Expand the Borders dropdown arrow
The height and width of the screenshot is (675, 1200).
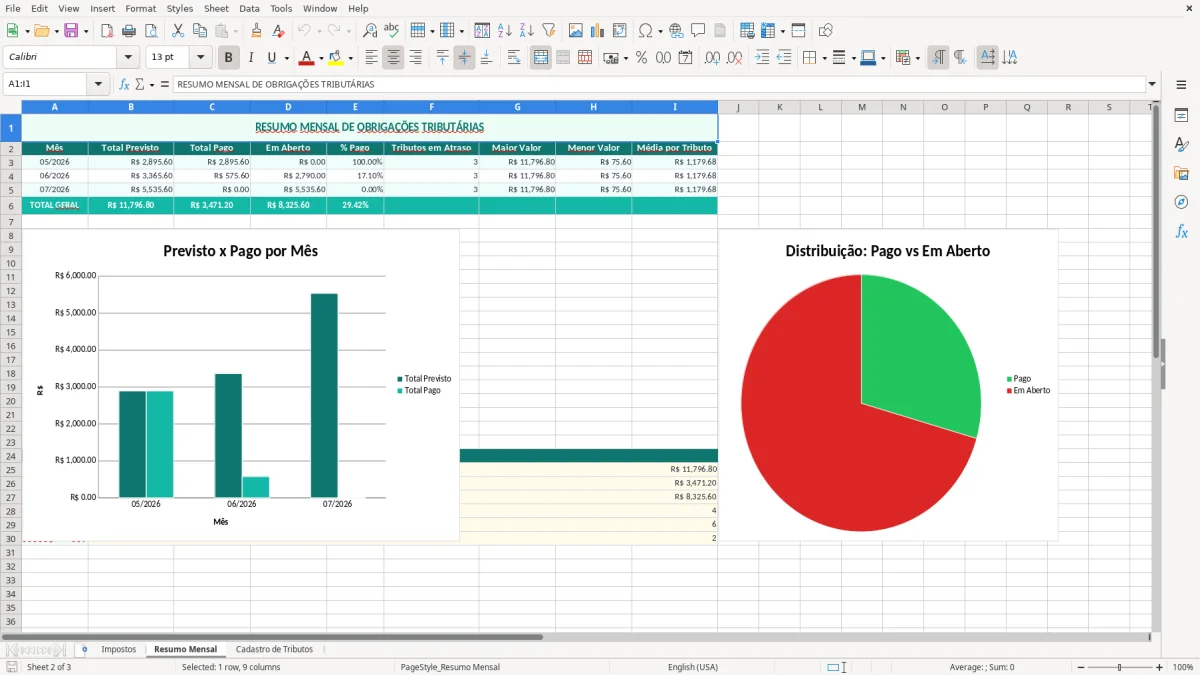pos(824,58)
